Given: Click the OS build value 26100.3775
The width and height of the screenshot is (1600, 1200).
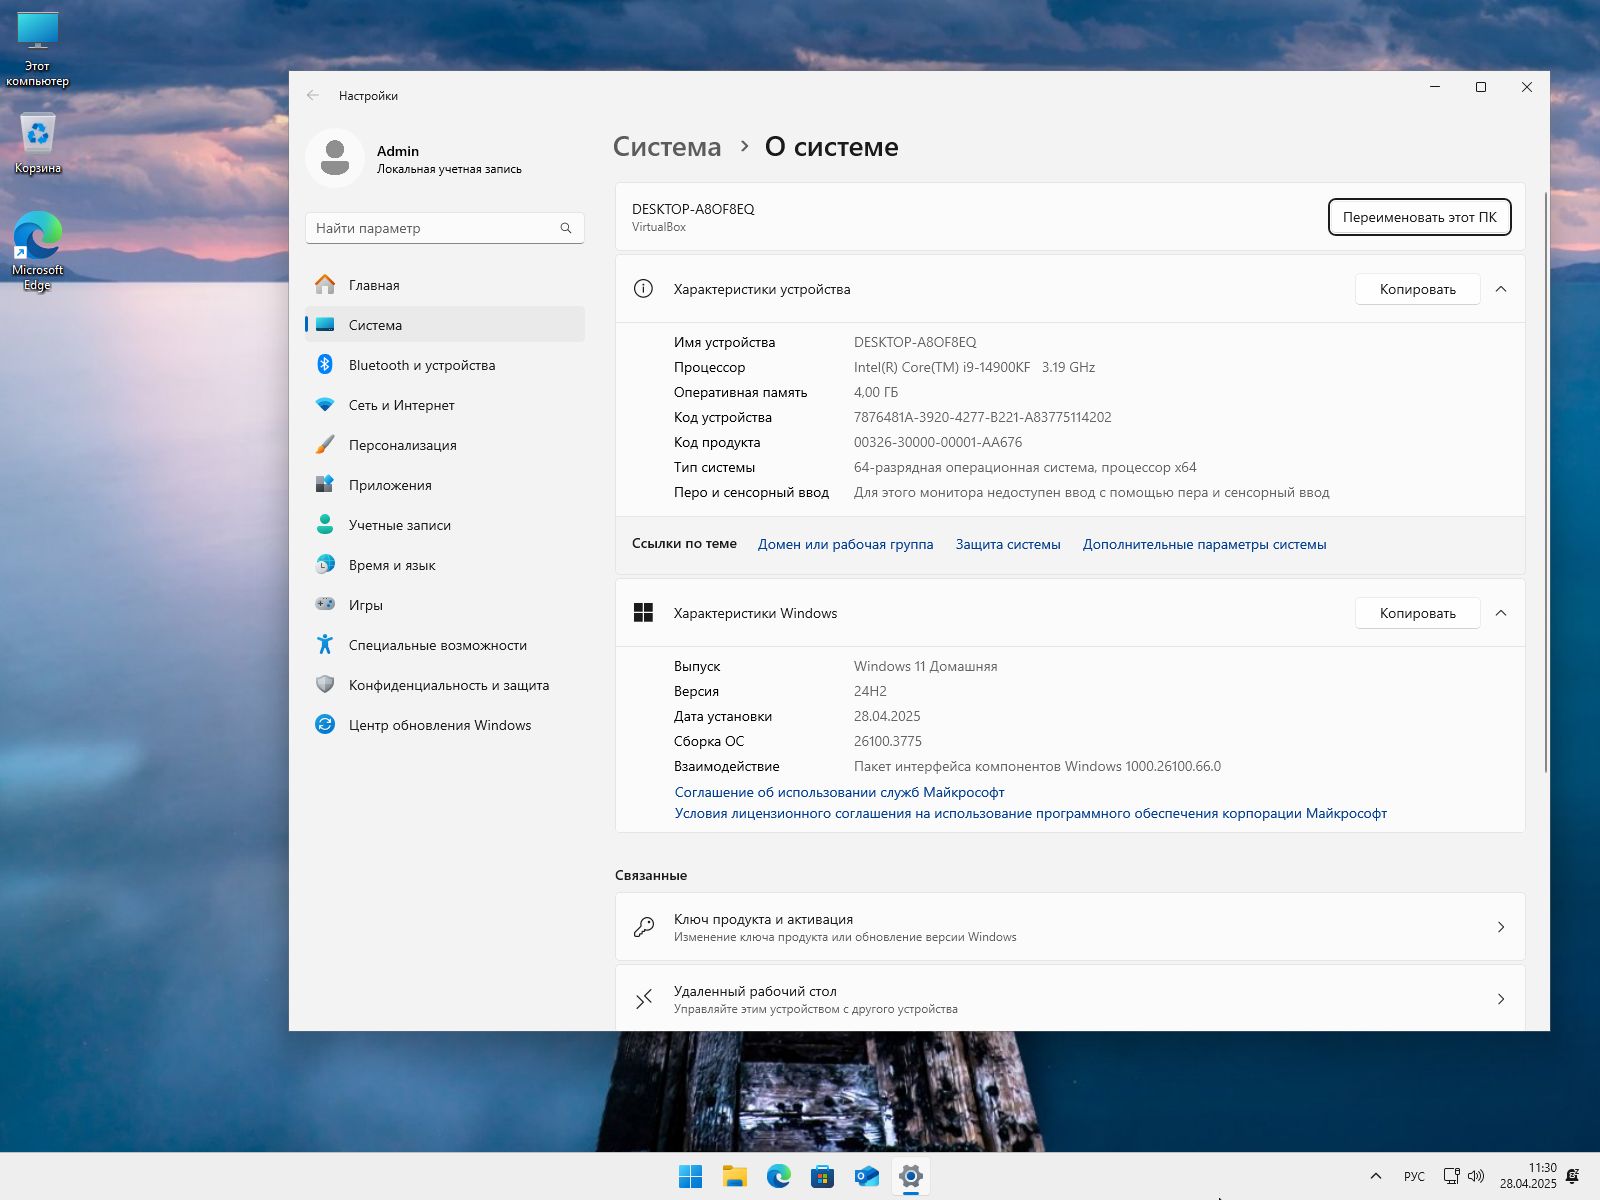Looking at the screenshot, I should pyautogui.click(x=888, y=741).
